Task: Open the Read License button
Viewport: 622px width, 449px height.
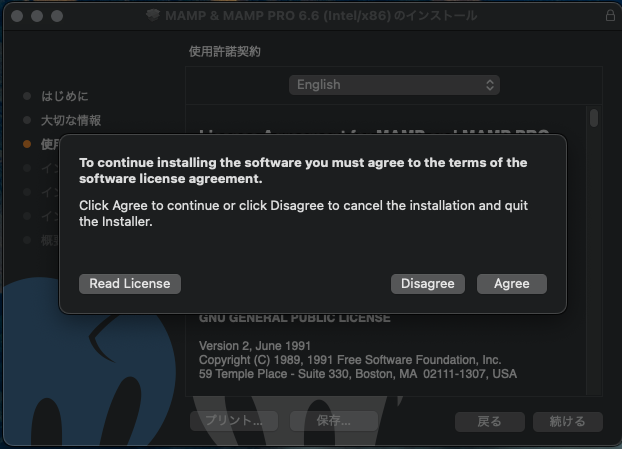Action: tap(130, 284)
